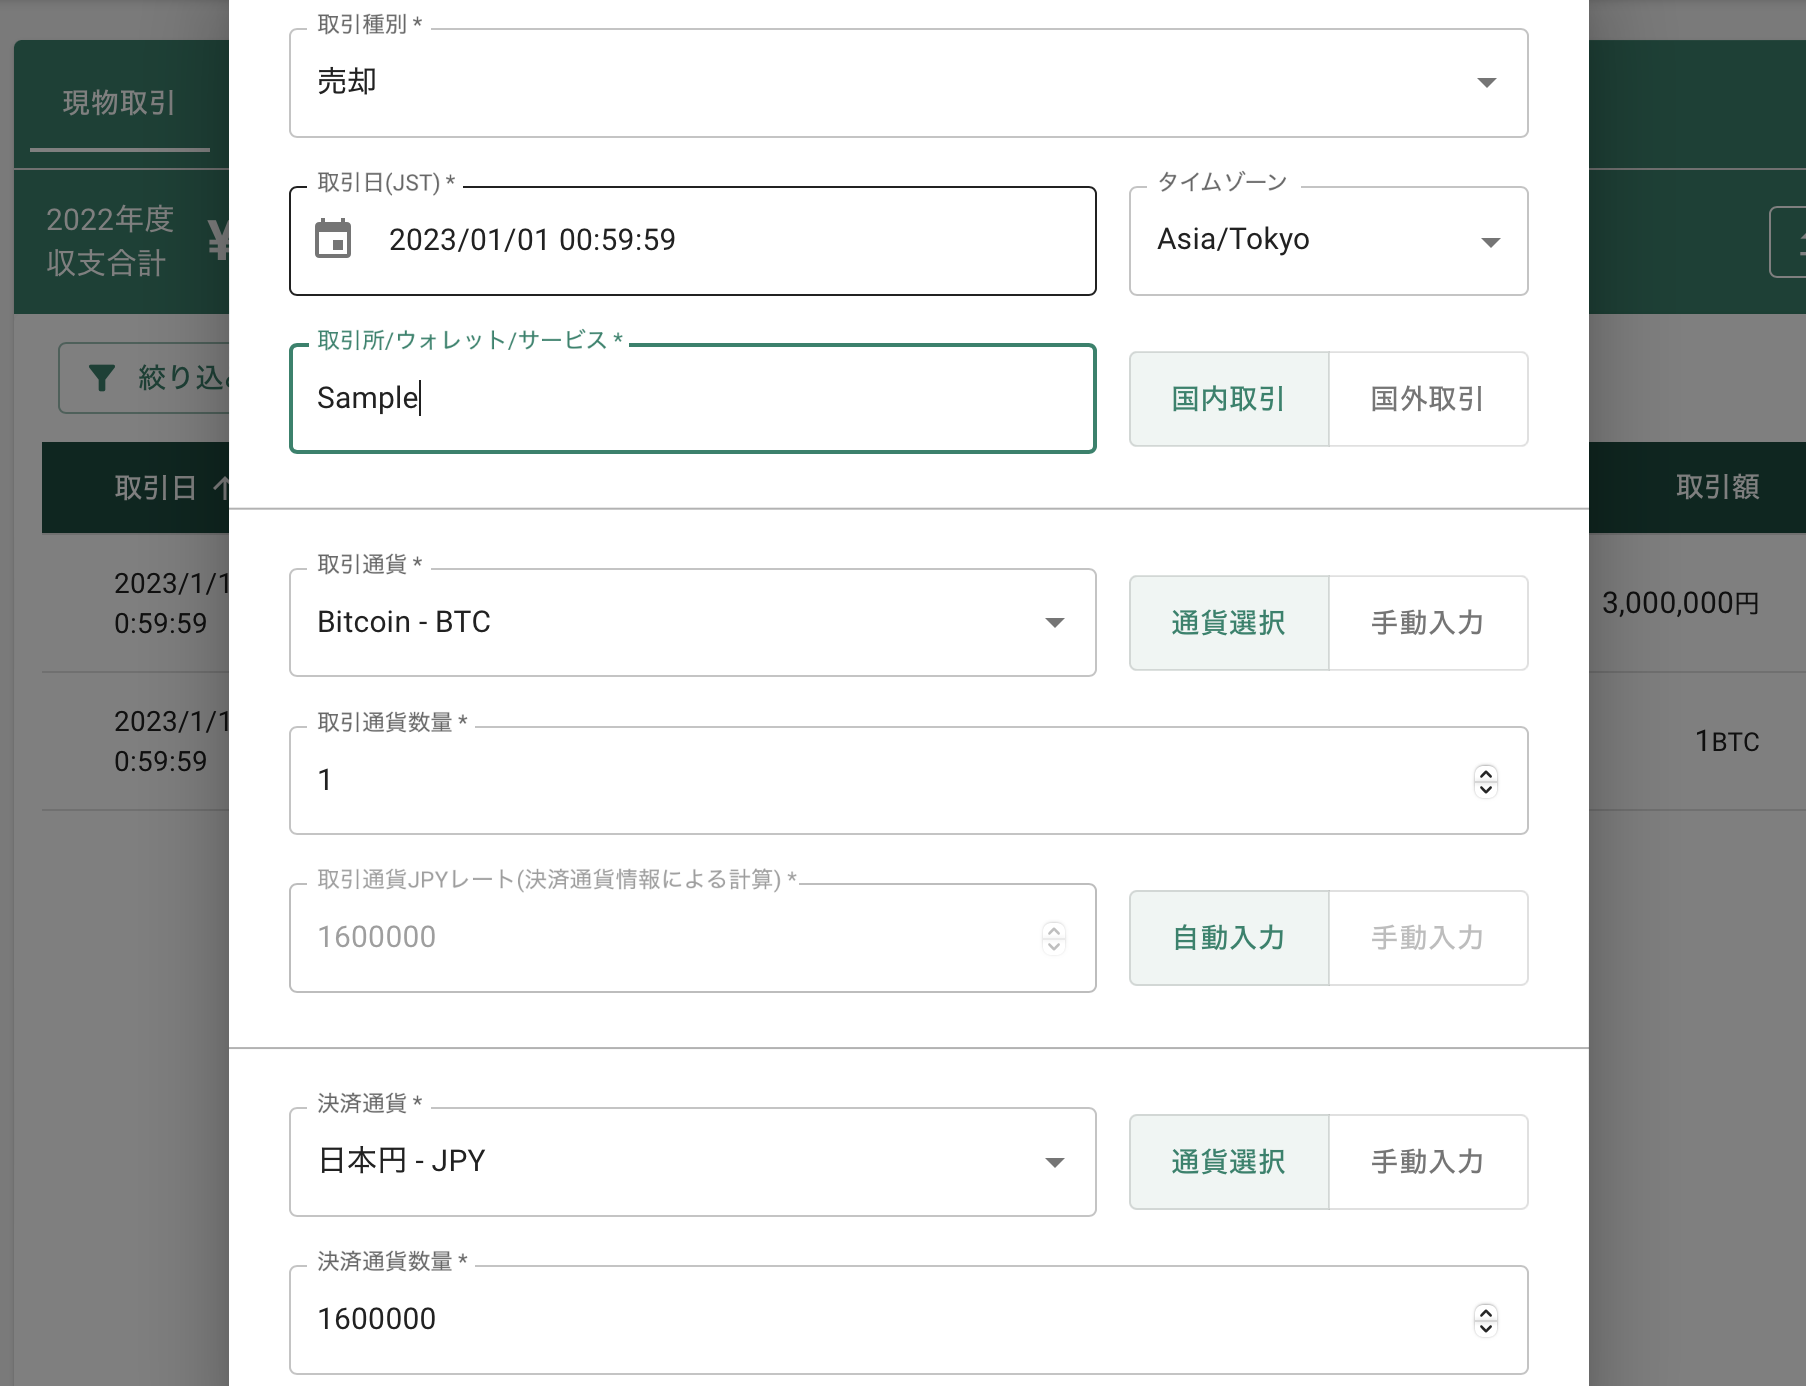
Task: Select 手動入力 for 決済通貨
Action: coord(1428,1162)
